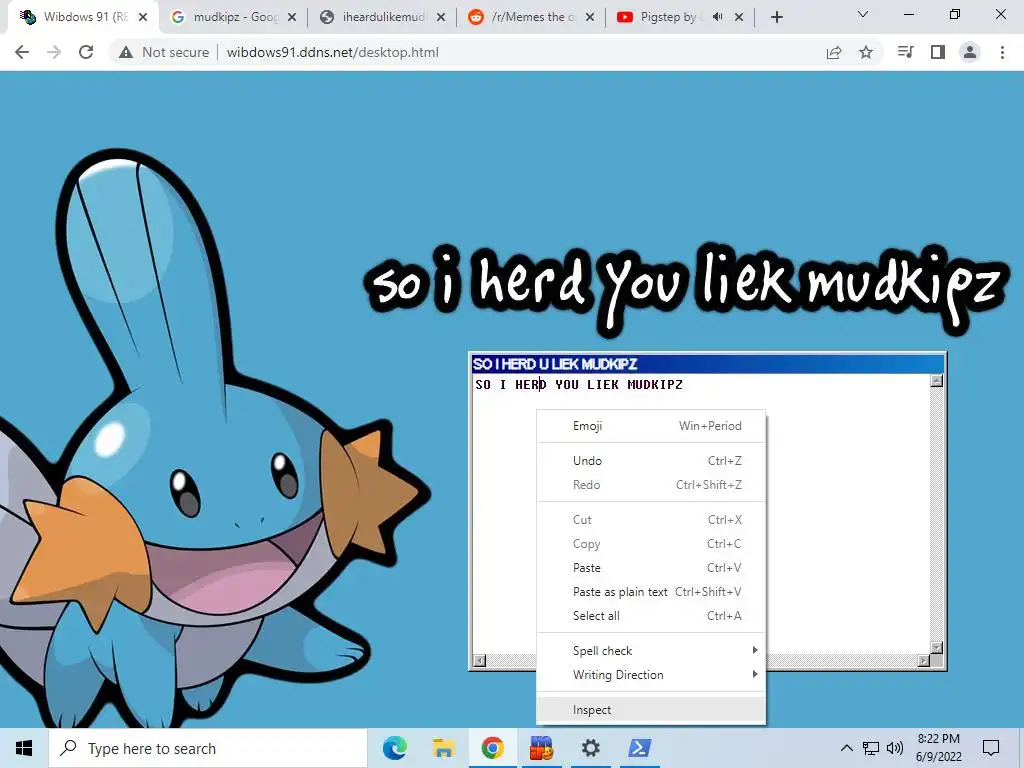The height and width of the screenshot is (768, 1024).
Task: Click the text window's scroll down arrow
Action: point(936,648)
